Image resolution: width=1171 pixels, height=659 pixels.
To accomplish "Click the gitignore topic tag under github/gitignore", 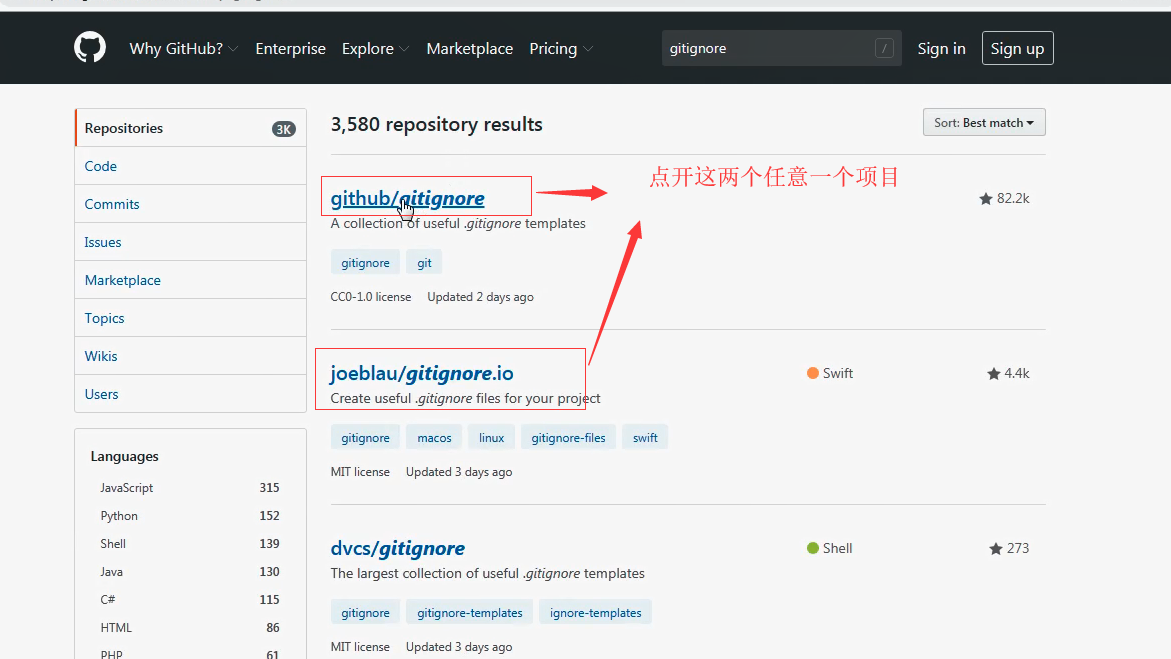I will click(365, 263).
